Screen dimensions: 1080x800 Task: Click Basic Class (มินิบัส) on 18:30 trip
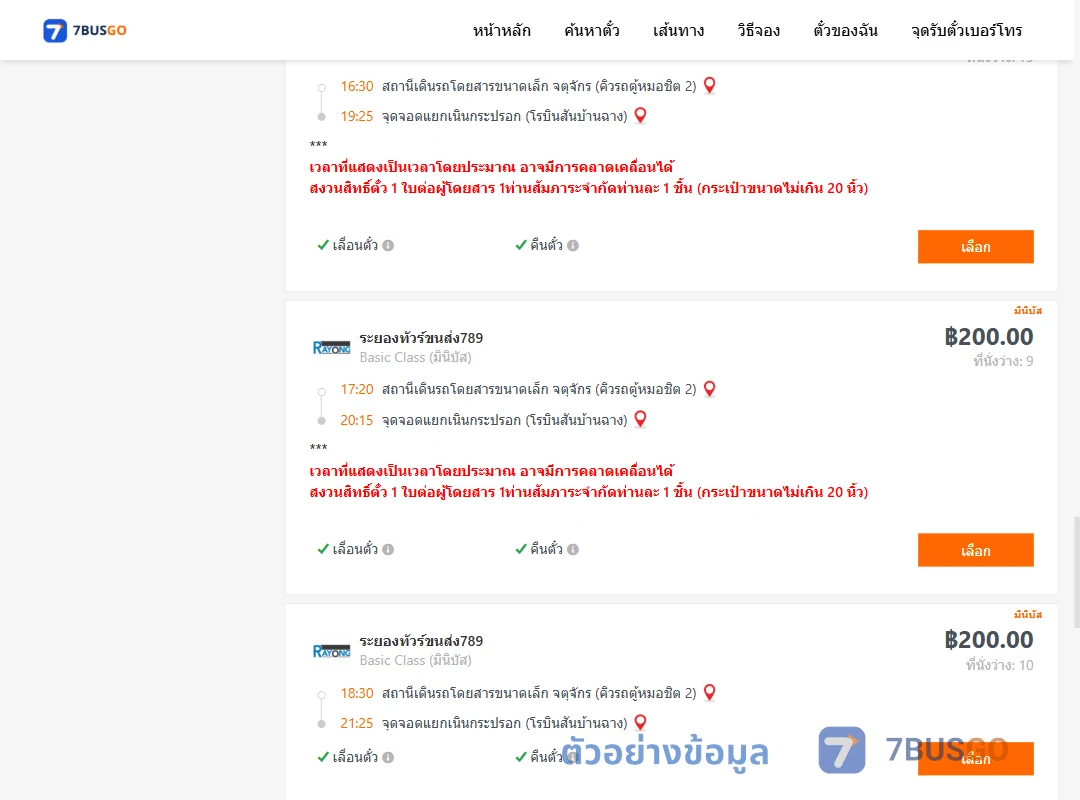pos(415,661)
